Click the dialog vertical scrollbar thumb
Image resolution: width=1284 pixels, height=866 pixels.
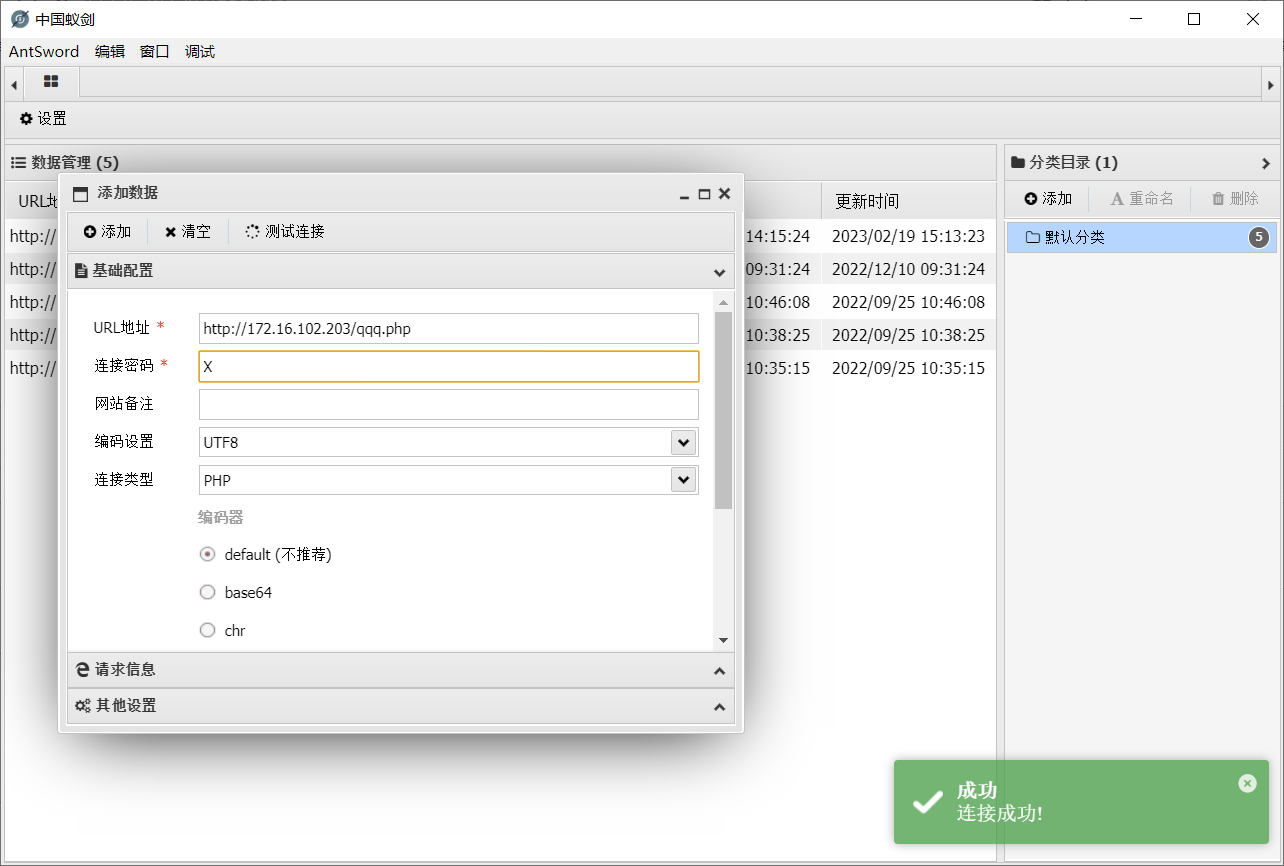[723, 410]
